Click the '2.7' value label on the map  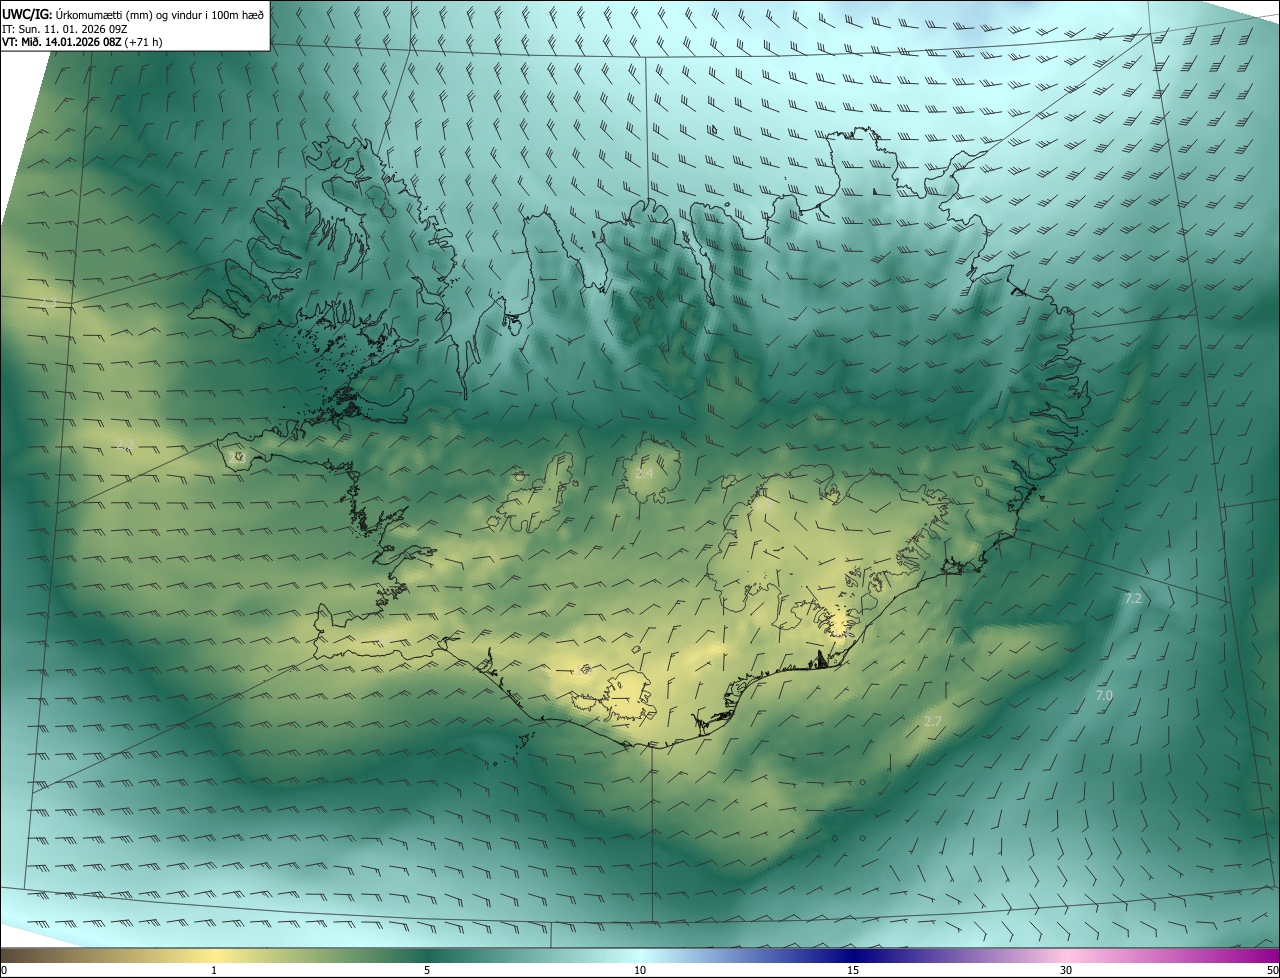click(933, 721)
